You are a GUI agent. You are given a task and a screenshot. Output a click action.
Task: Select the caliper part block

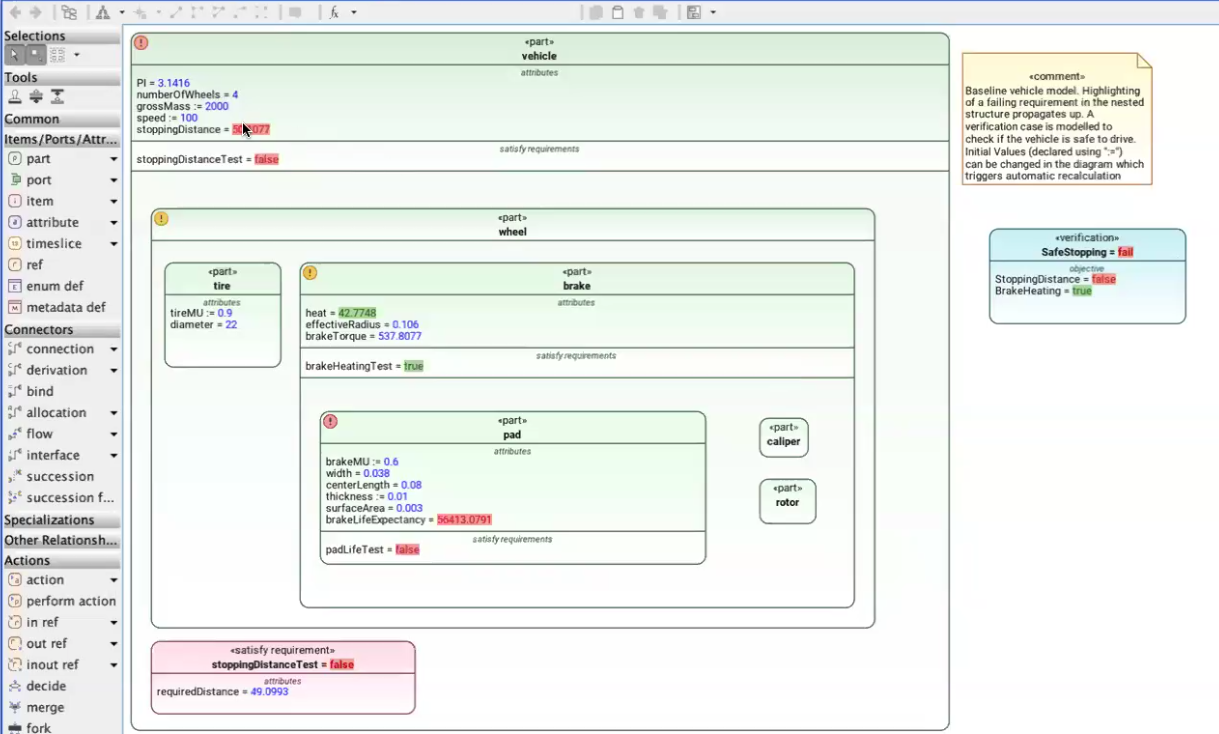(x=783, y=438)
